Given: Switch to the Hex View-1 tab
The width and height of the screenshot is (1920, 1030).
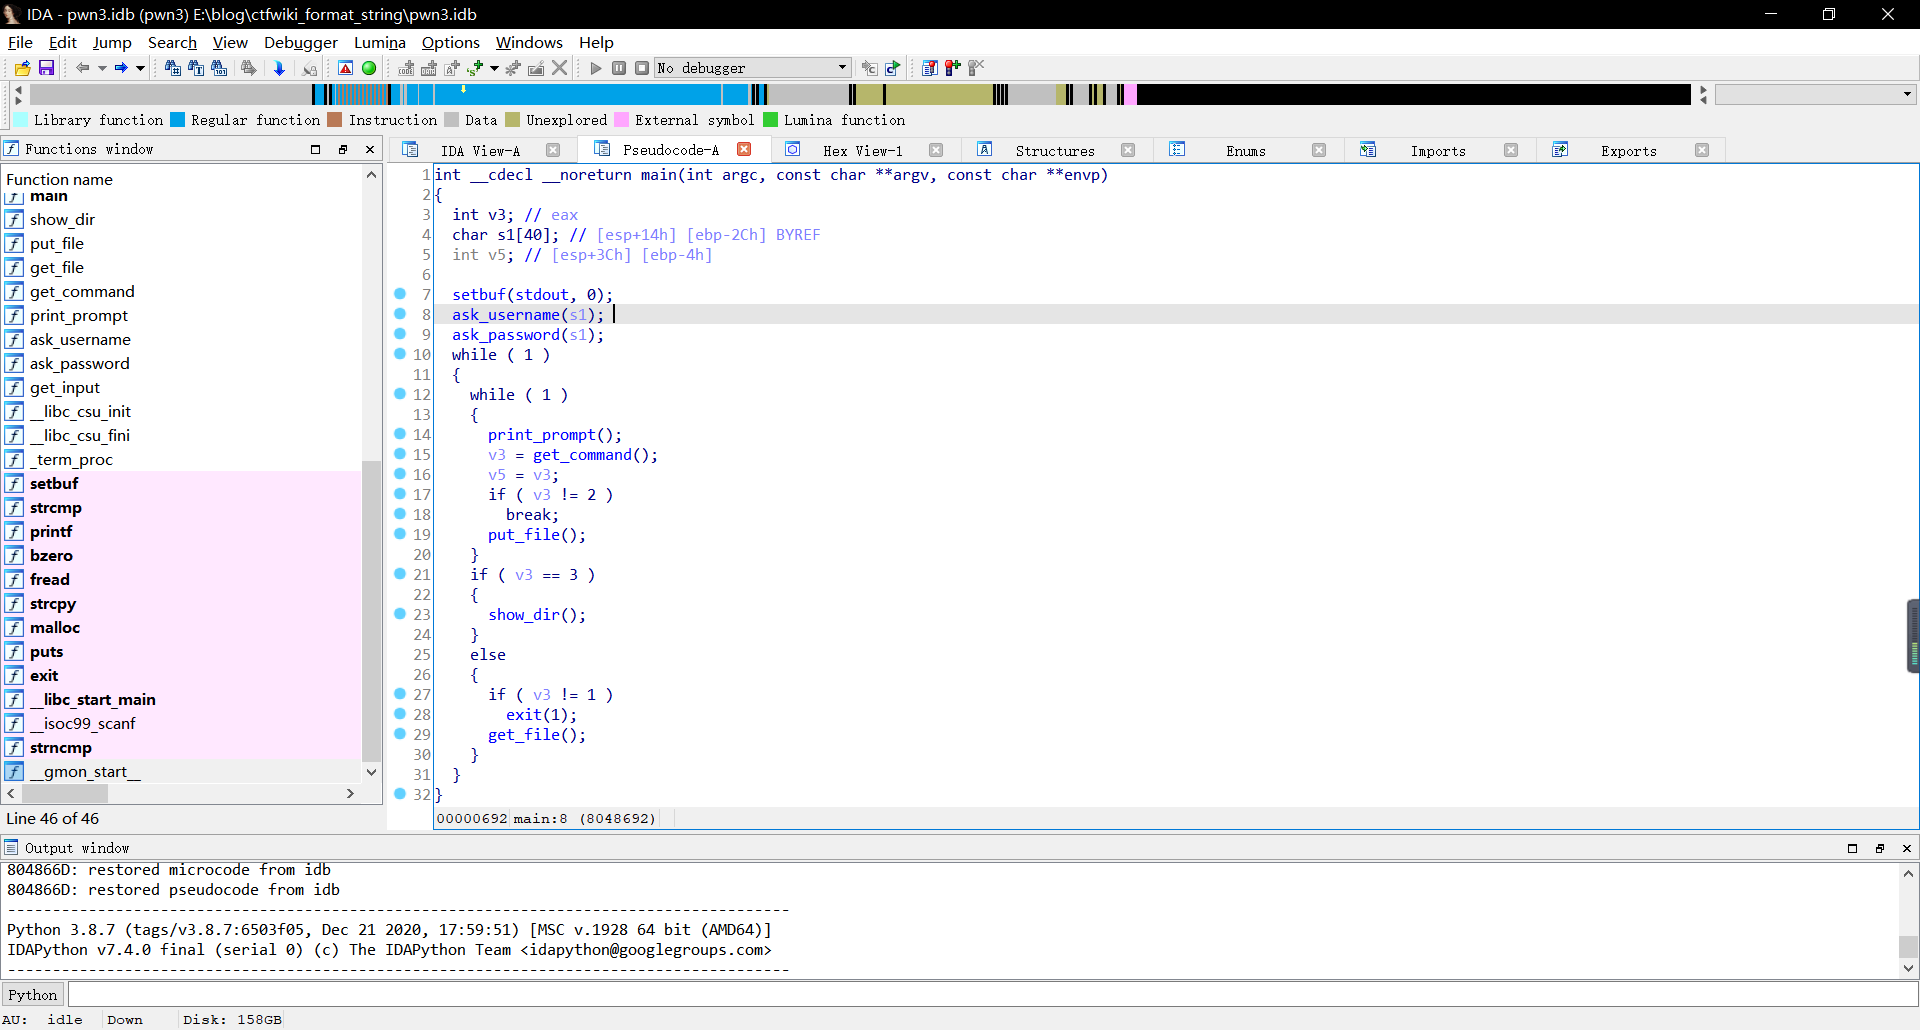Looking at the screenshot, I should tap(862, 150).
